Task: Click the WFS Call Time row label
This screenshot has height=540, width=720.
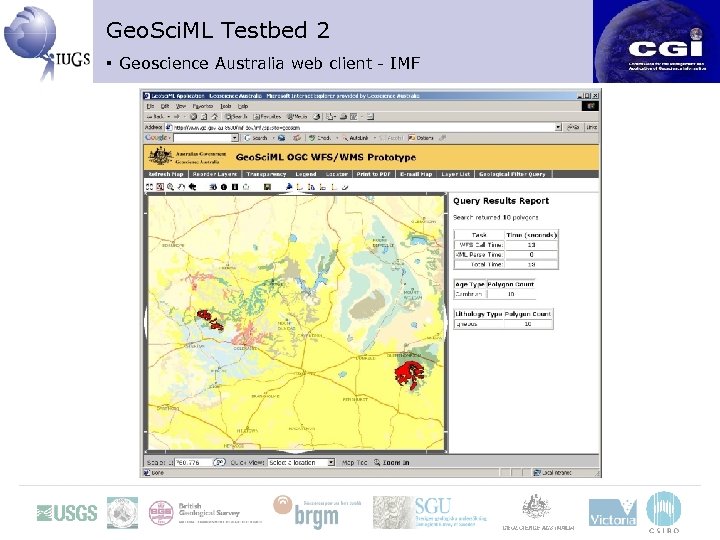Action: click(x=480, y=245)
